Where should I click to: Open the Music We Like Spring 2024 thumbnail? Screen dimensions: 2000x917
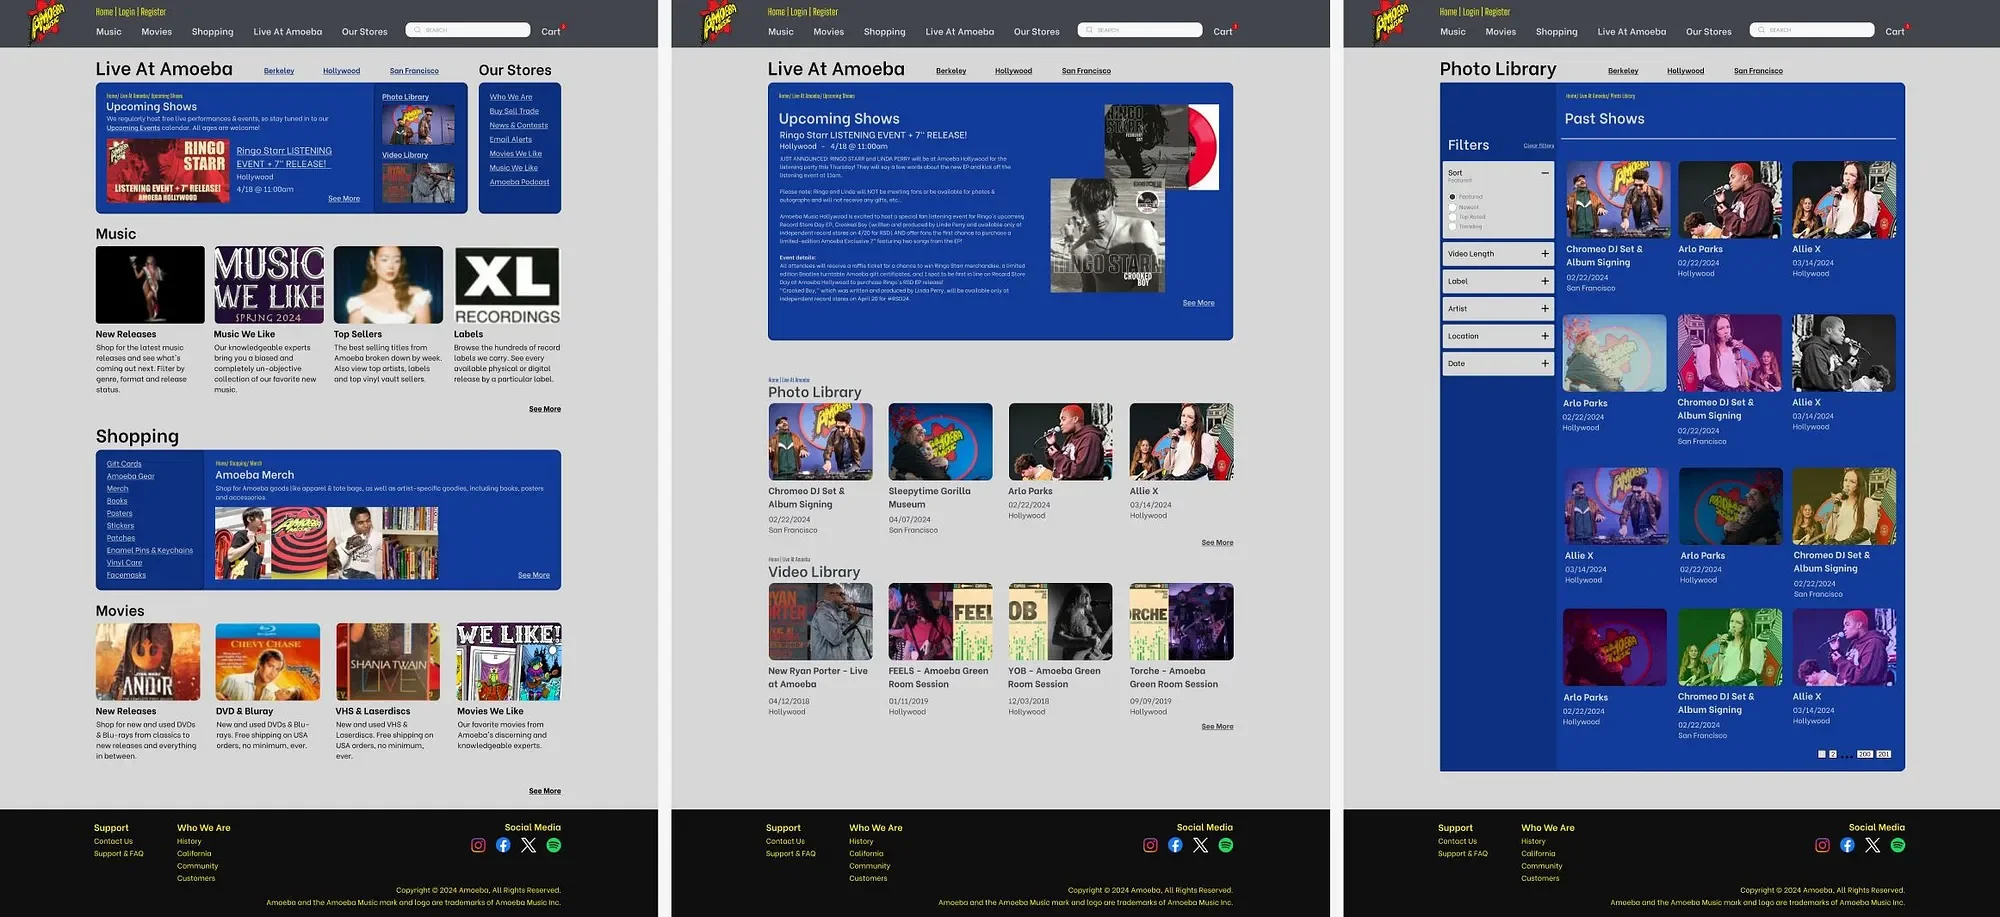(269, 285)
